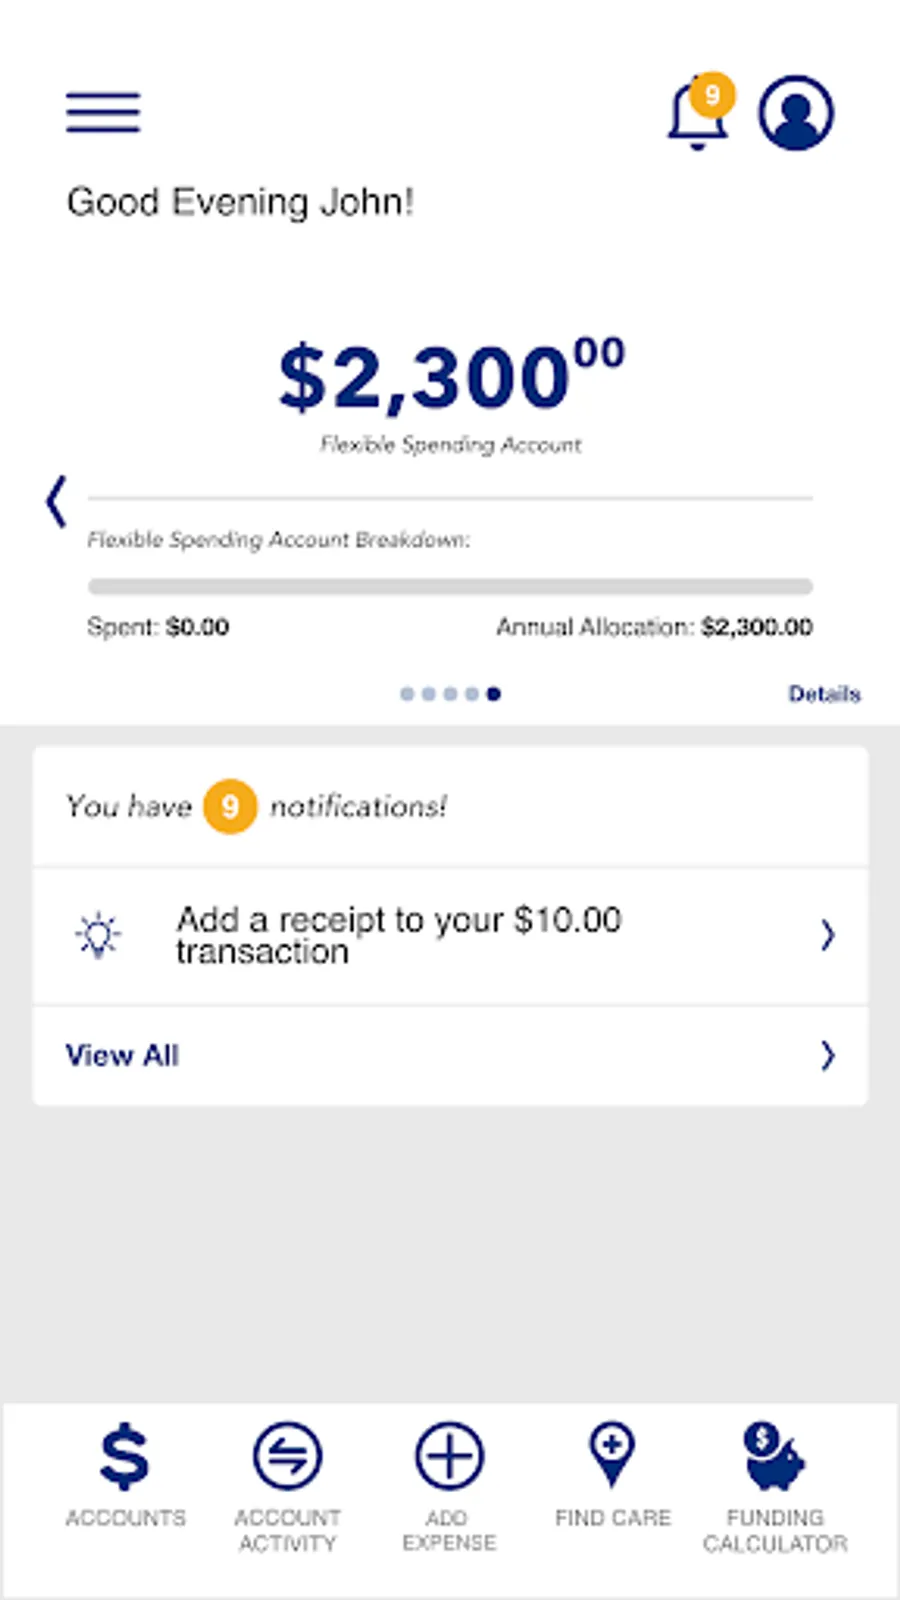Open Account Activity arrows icon
The width and height of the screenshot is (900, 1600).
pyautogui.click(x=287, y=1456)
